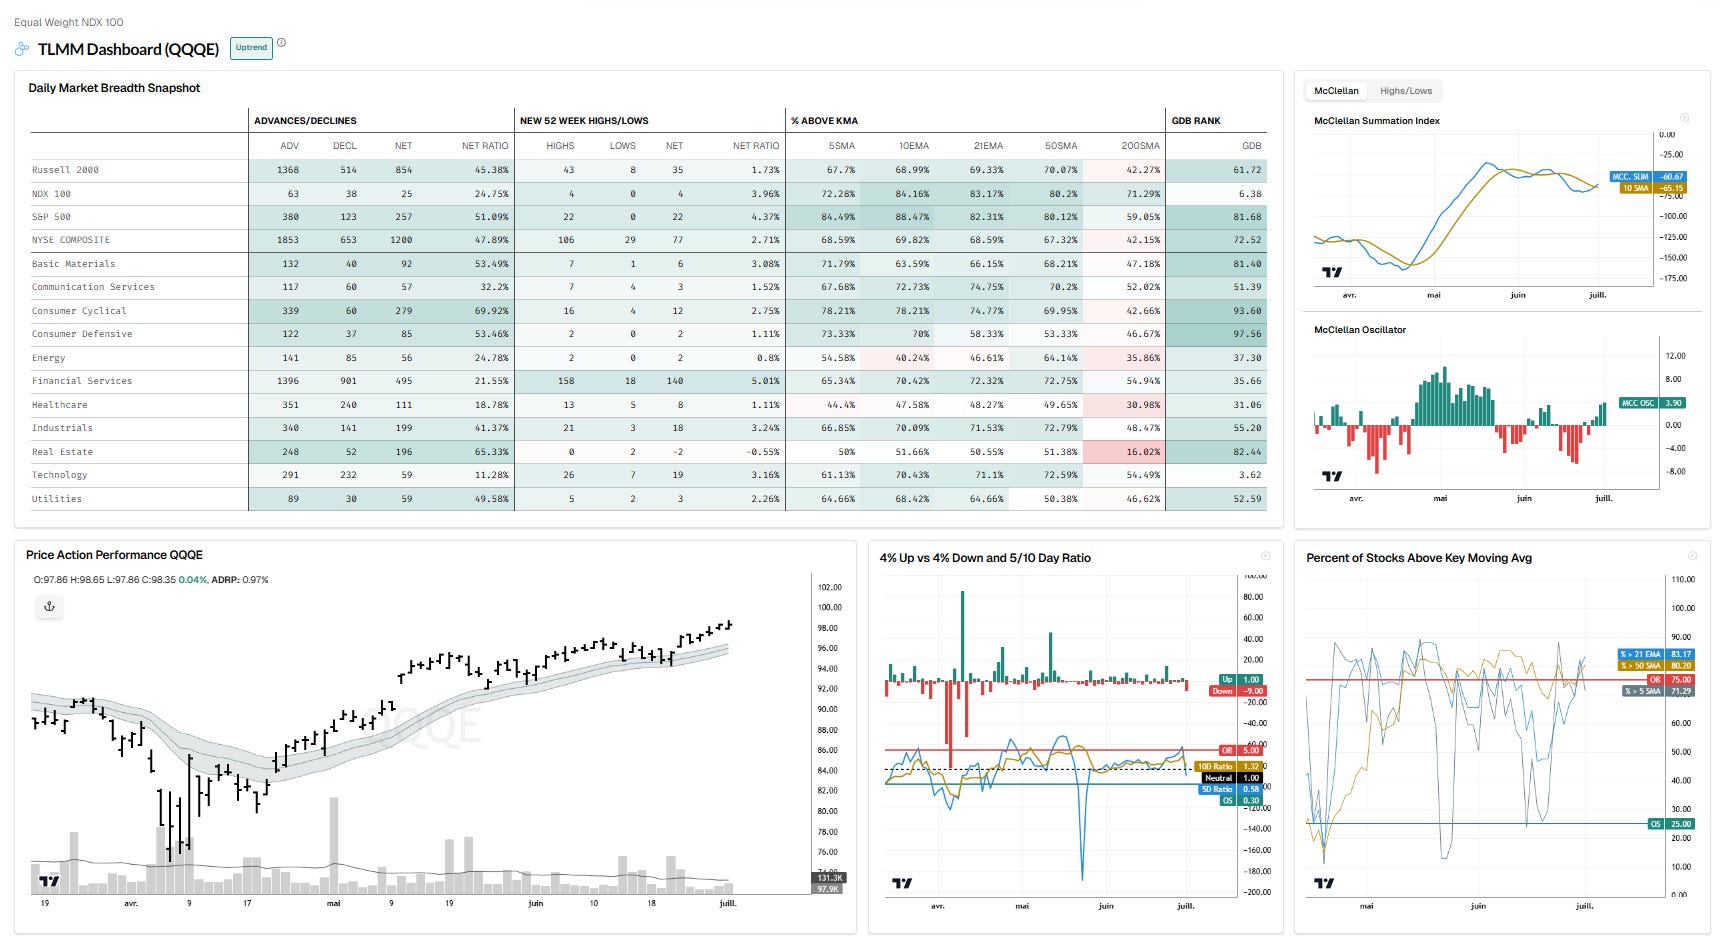Screen dimensions: 1724x939
Task: Click the GDB column header
Action: pos(1252,146)
